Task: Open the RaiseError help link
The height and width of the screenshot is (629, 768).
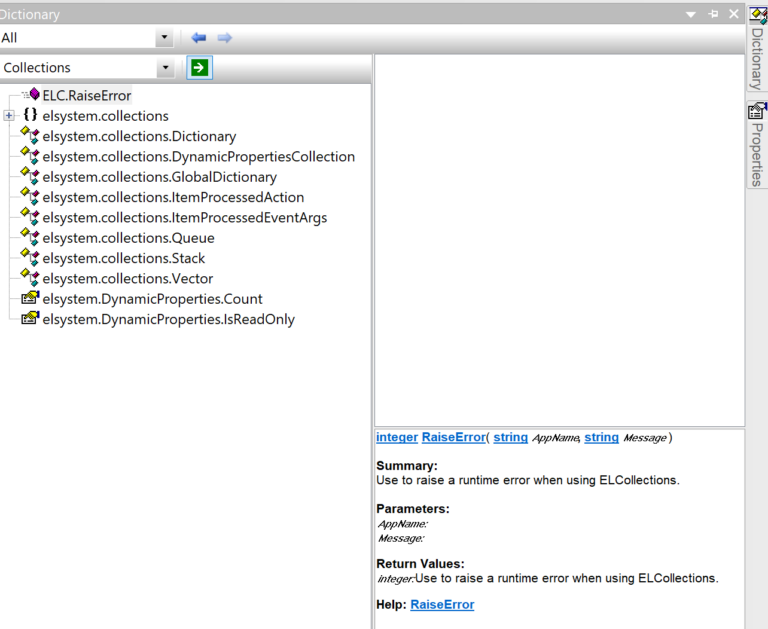Action: pyautogui.click(x=442, y=605)
